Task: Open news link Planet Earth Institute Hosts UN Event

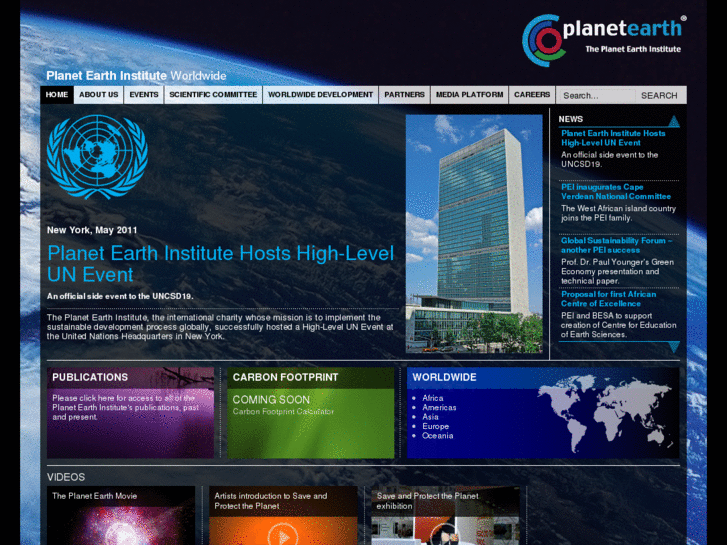Action: (613, 138)
